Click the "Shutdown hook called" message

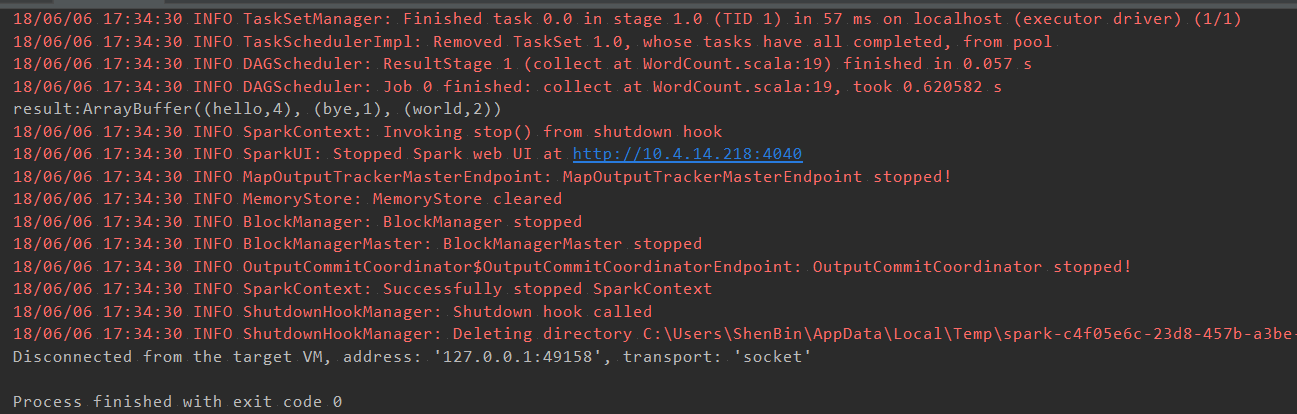(x=552, y=312)
